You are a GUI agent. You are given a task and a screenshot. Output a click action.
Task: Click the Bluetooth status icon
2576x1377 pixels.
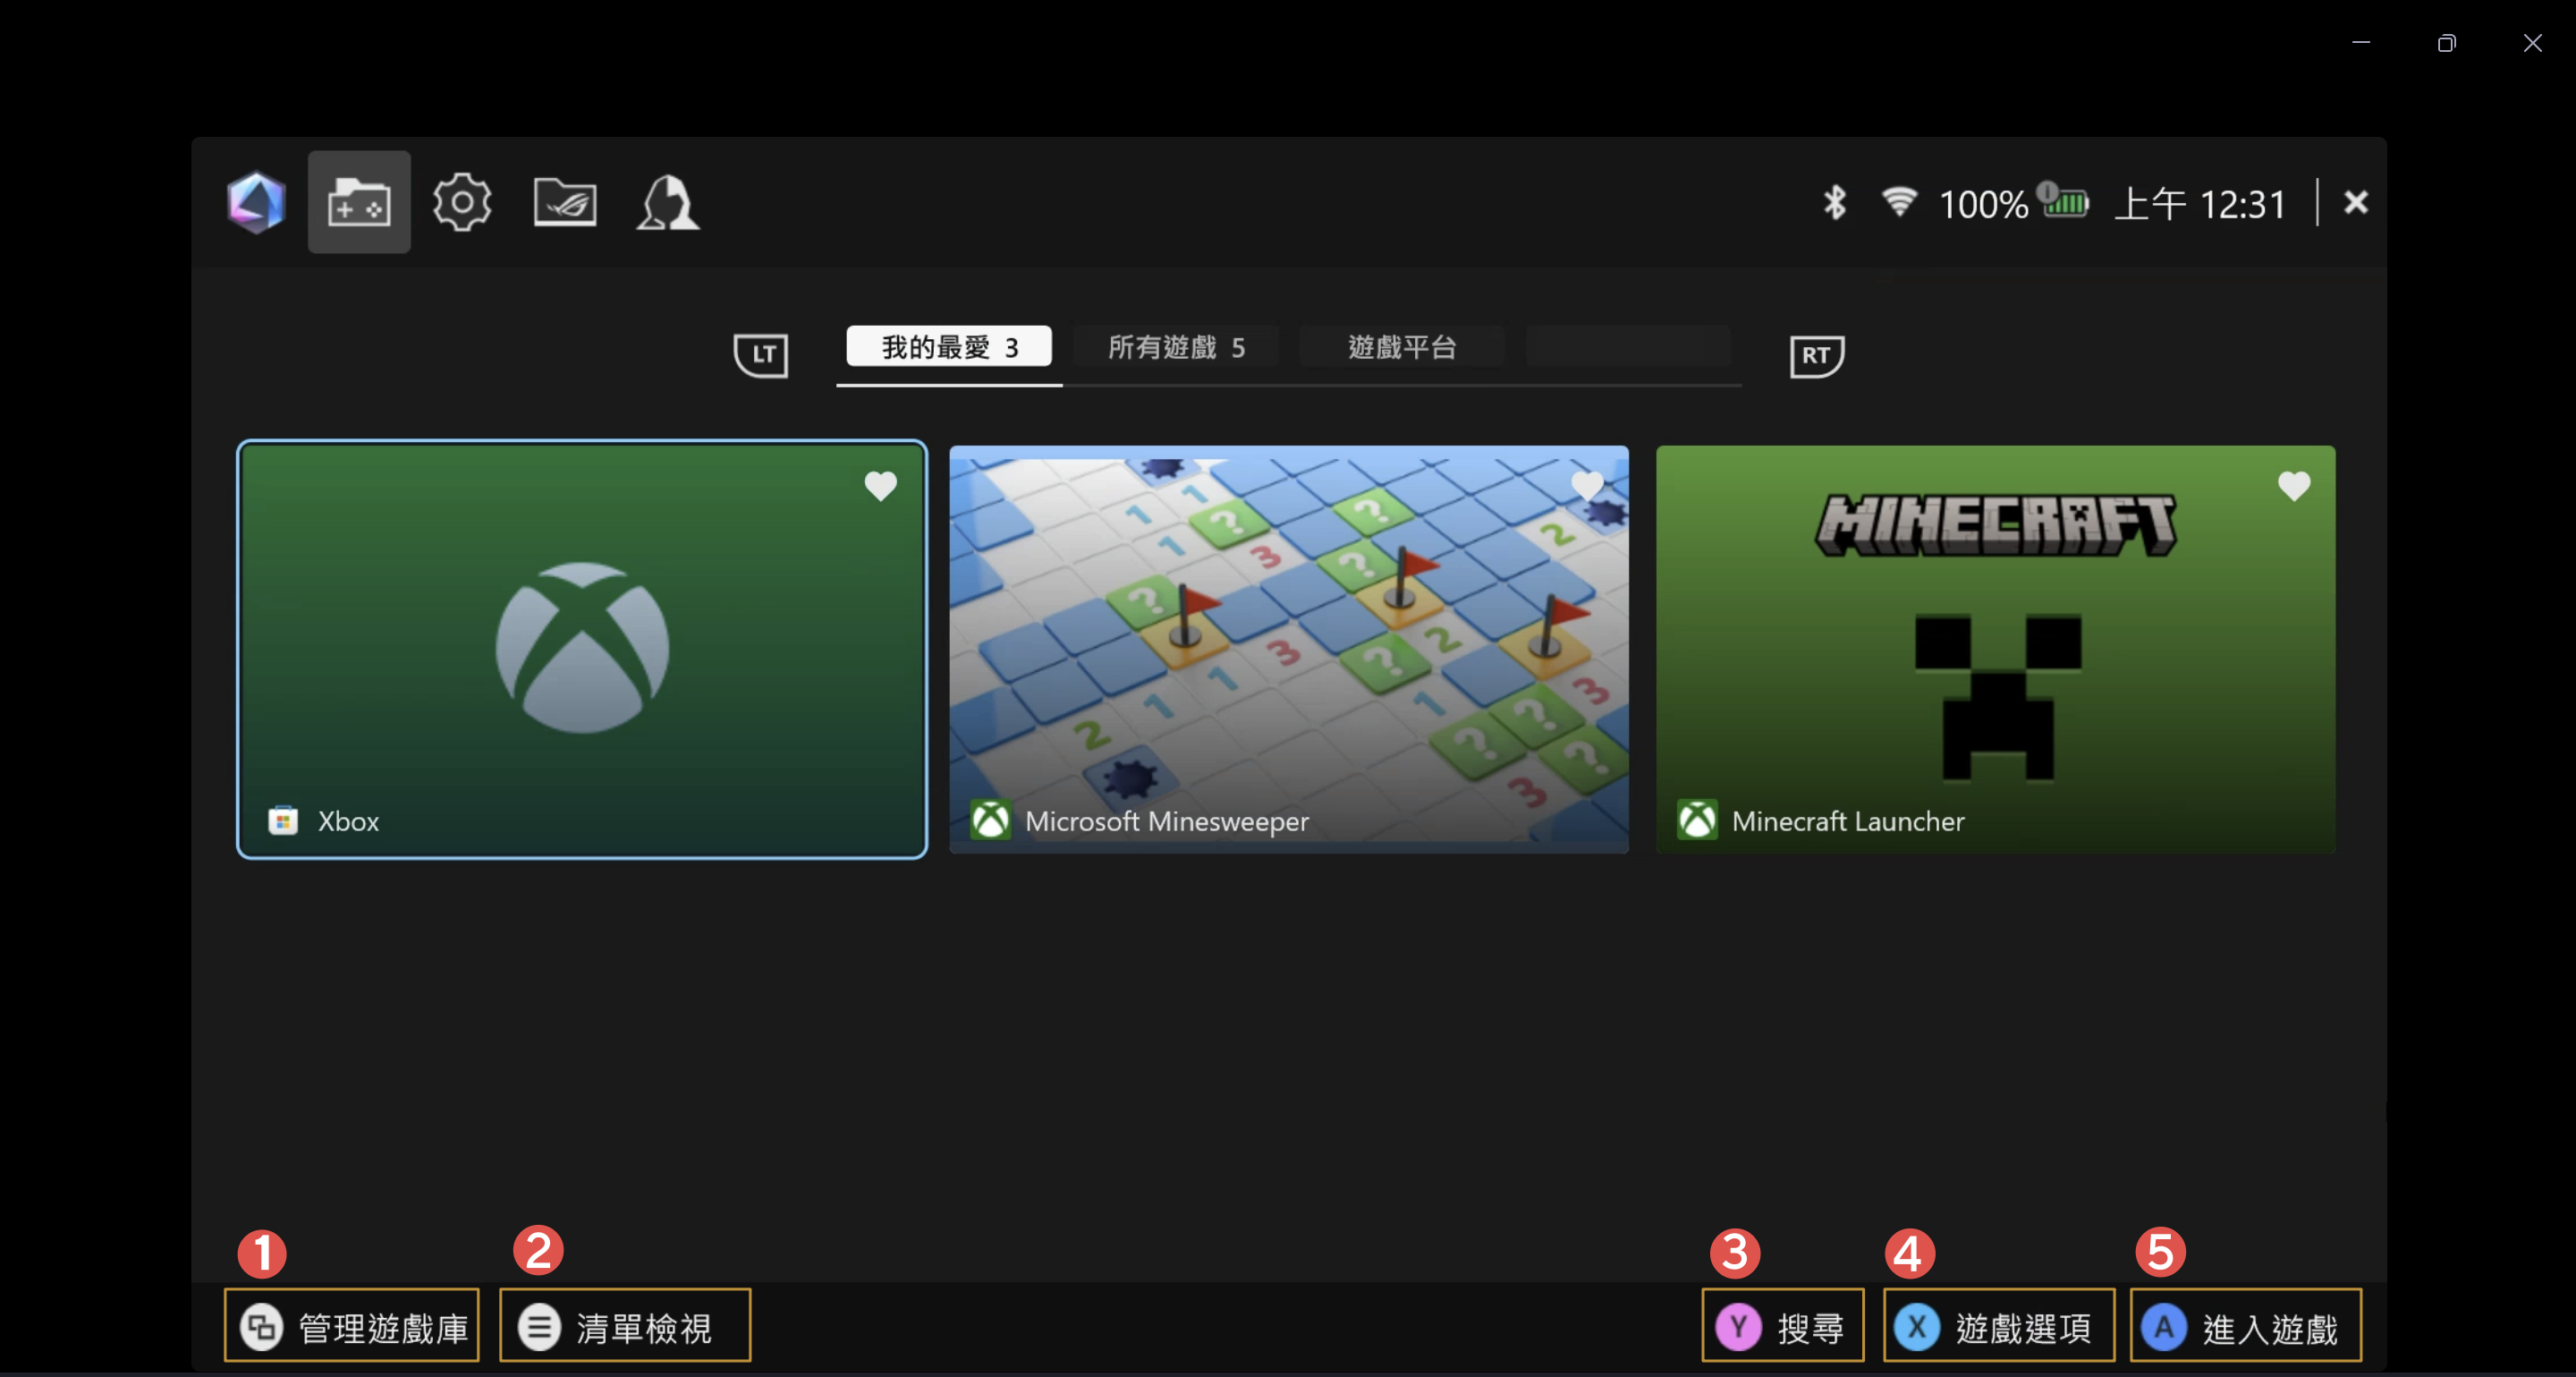tap(1834, 203)
